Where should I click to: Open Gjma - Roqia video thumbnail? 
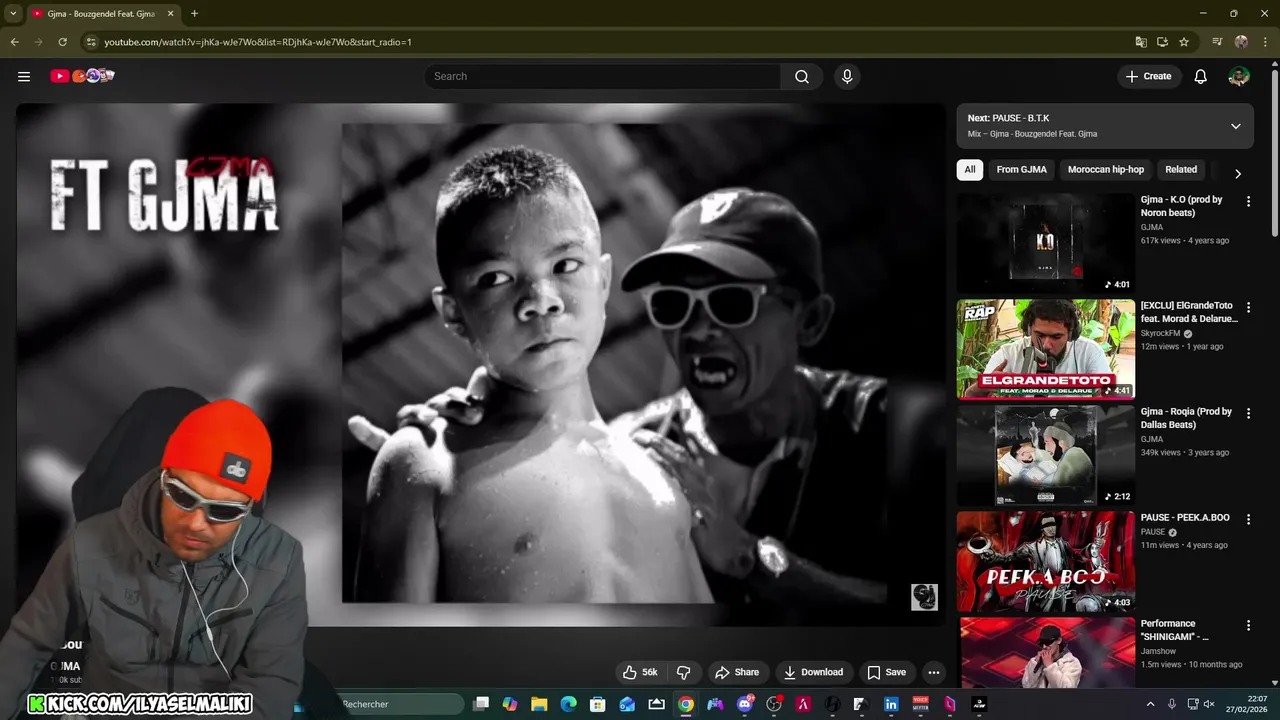point(1045,455)
